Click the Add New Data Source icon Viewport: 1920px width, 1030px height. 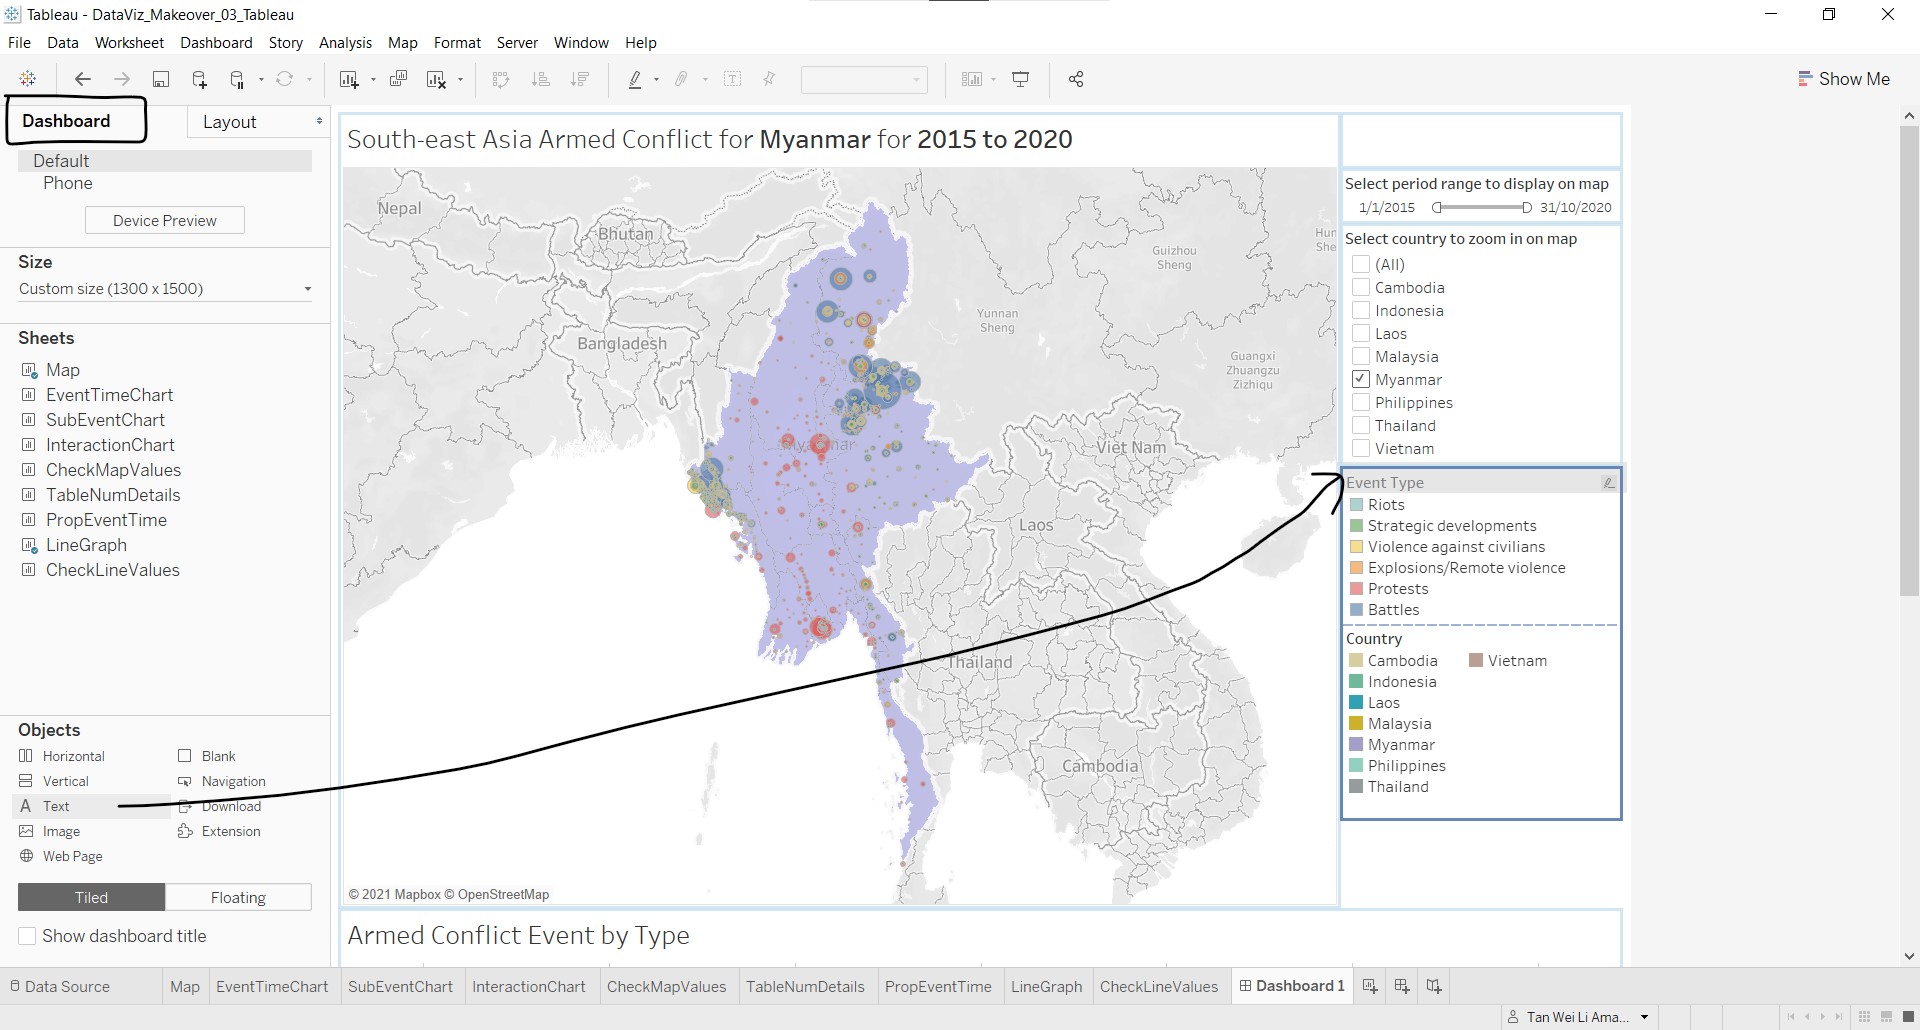(199, 80)
